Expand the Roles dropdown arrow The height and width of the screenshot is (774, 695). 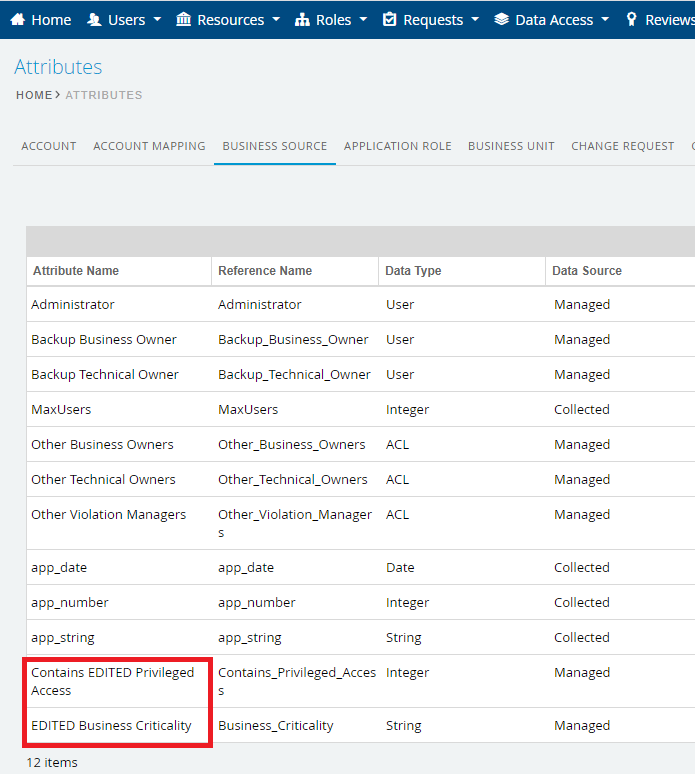(363, 20)
